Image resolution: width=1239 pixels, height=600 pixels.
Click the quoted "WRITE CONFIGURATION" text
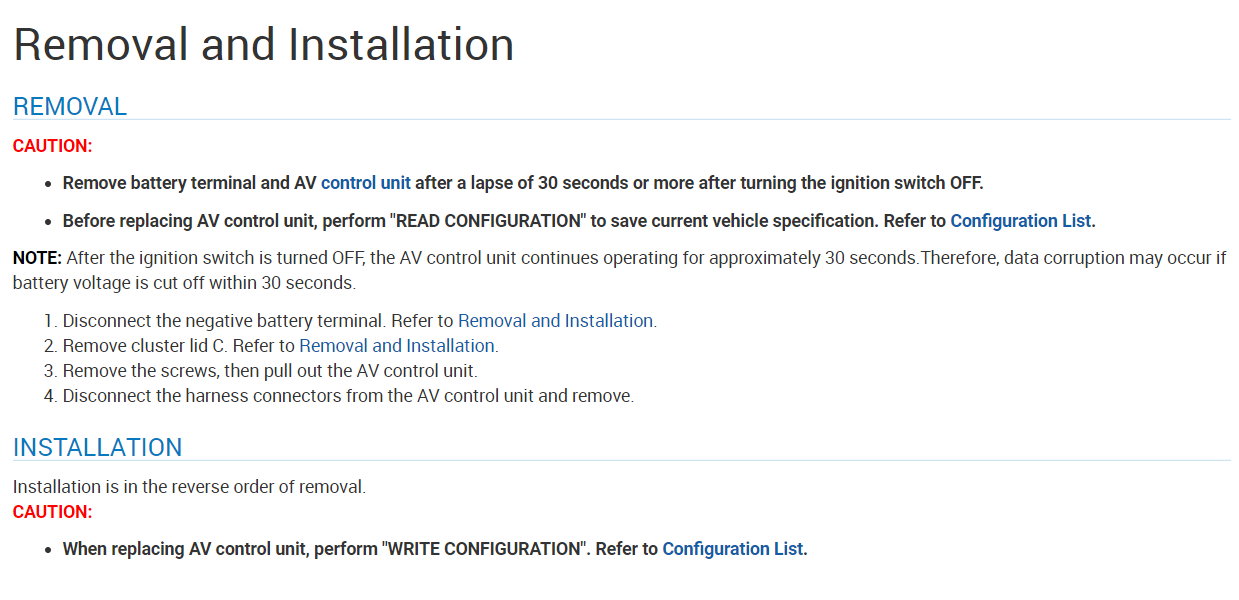click(484, 549)
